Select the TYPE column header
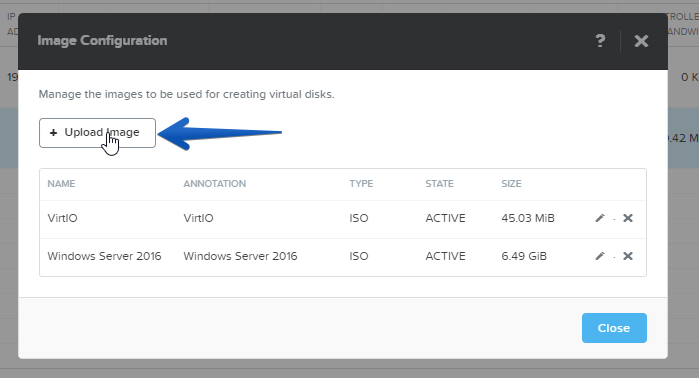The image size is (699, 378). [361, 184]
